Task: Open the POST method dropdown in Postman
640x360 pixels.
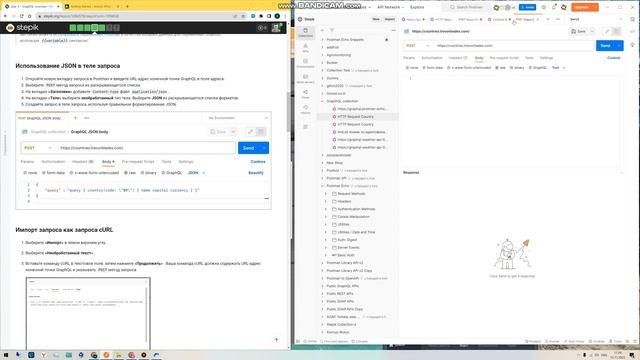Action: point(418,46)
